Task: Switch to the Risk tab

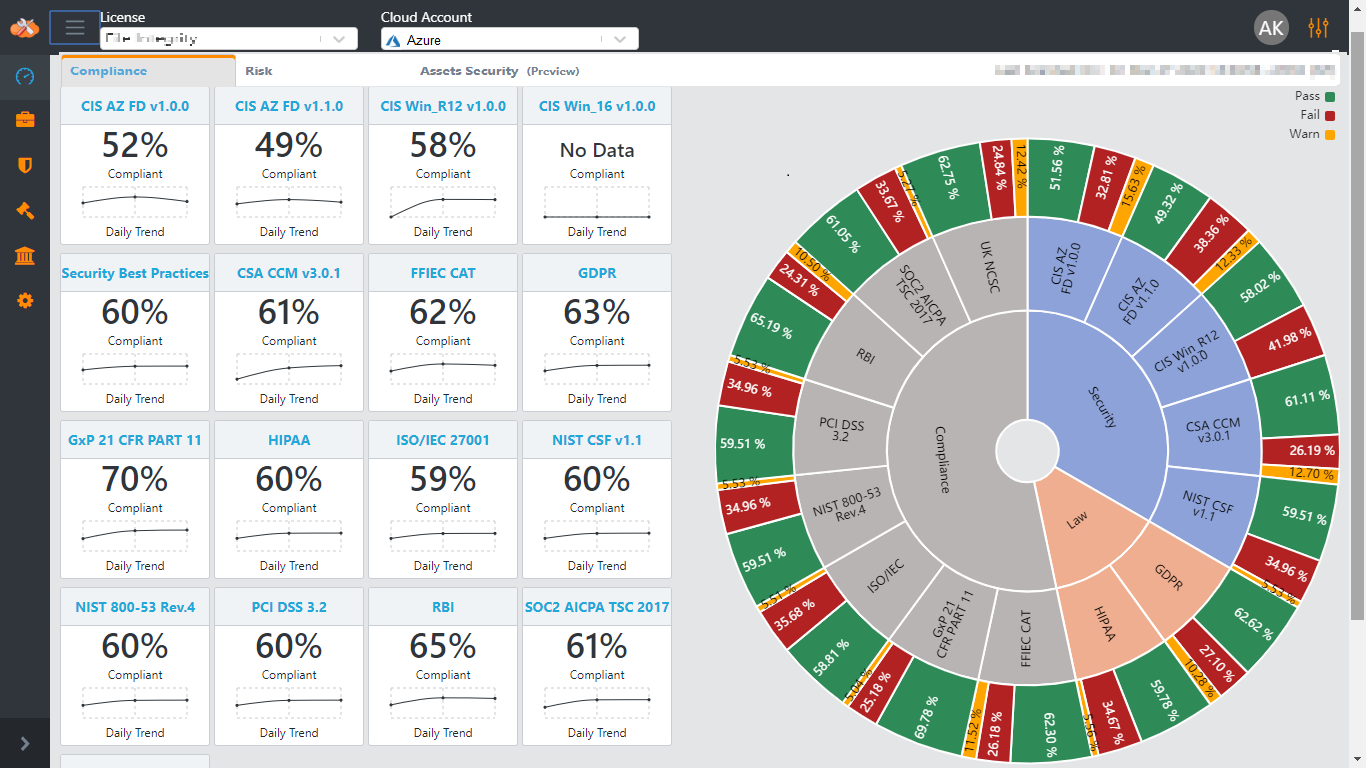Action: 259,71
